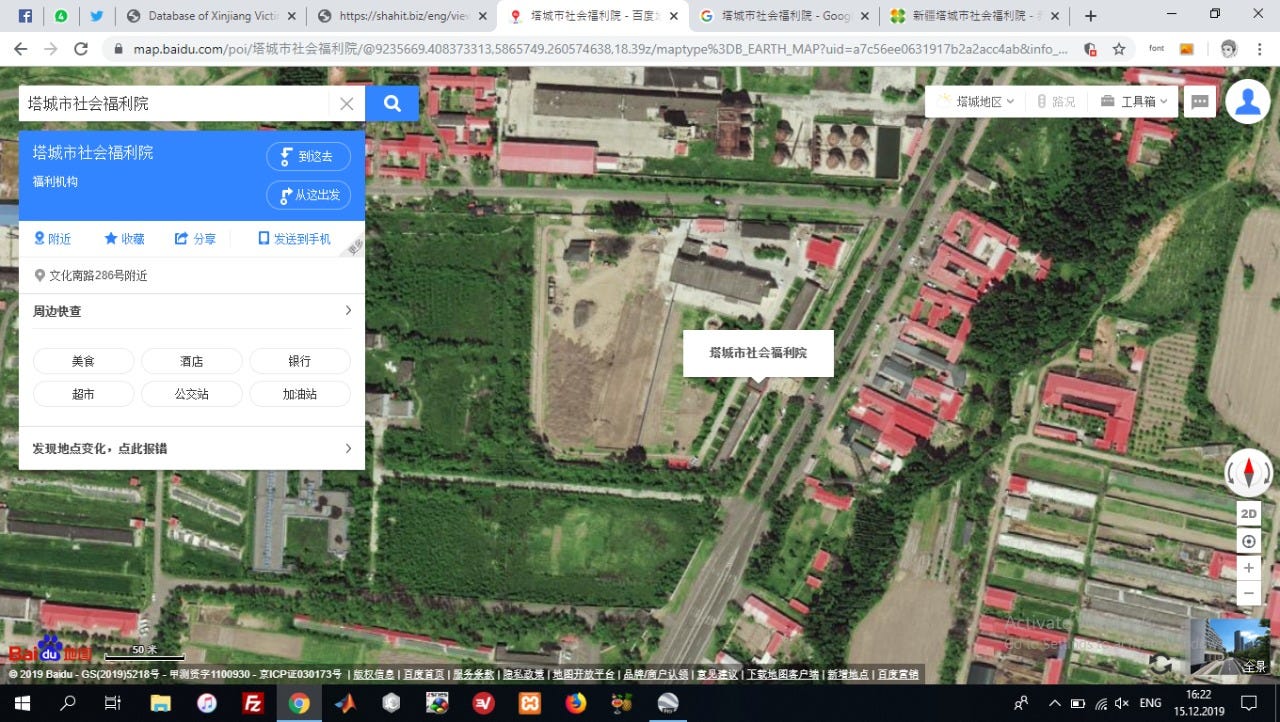The image size is (1280, 722).
Task: Open the Chrome profile avatar
Action: (x=1229, y=49)
